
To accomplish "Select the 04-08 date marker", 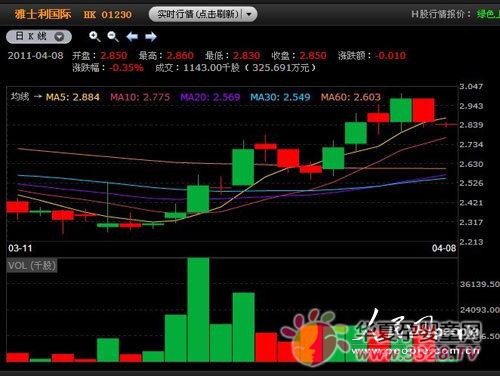I will 444,248.
